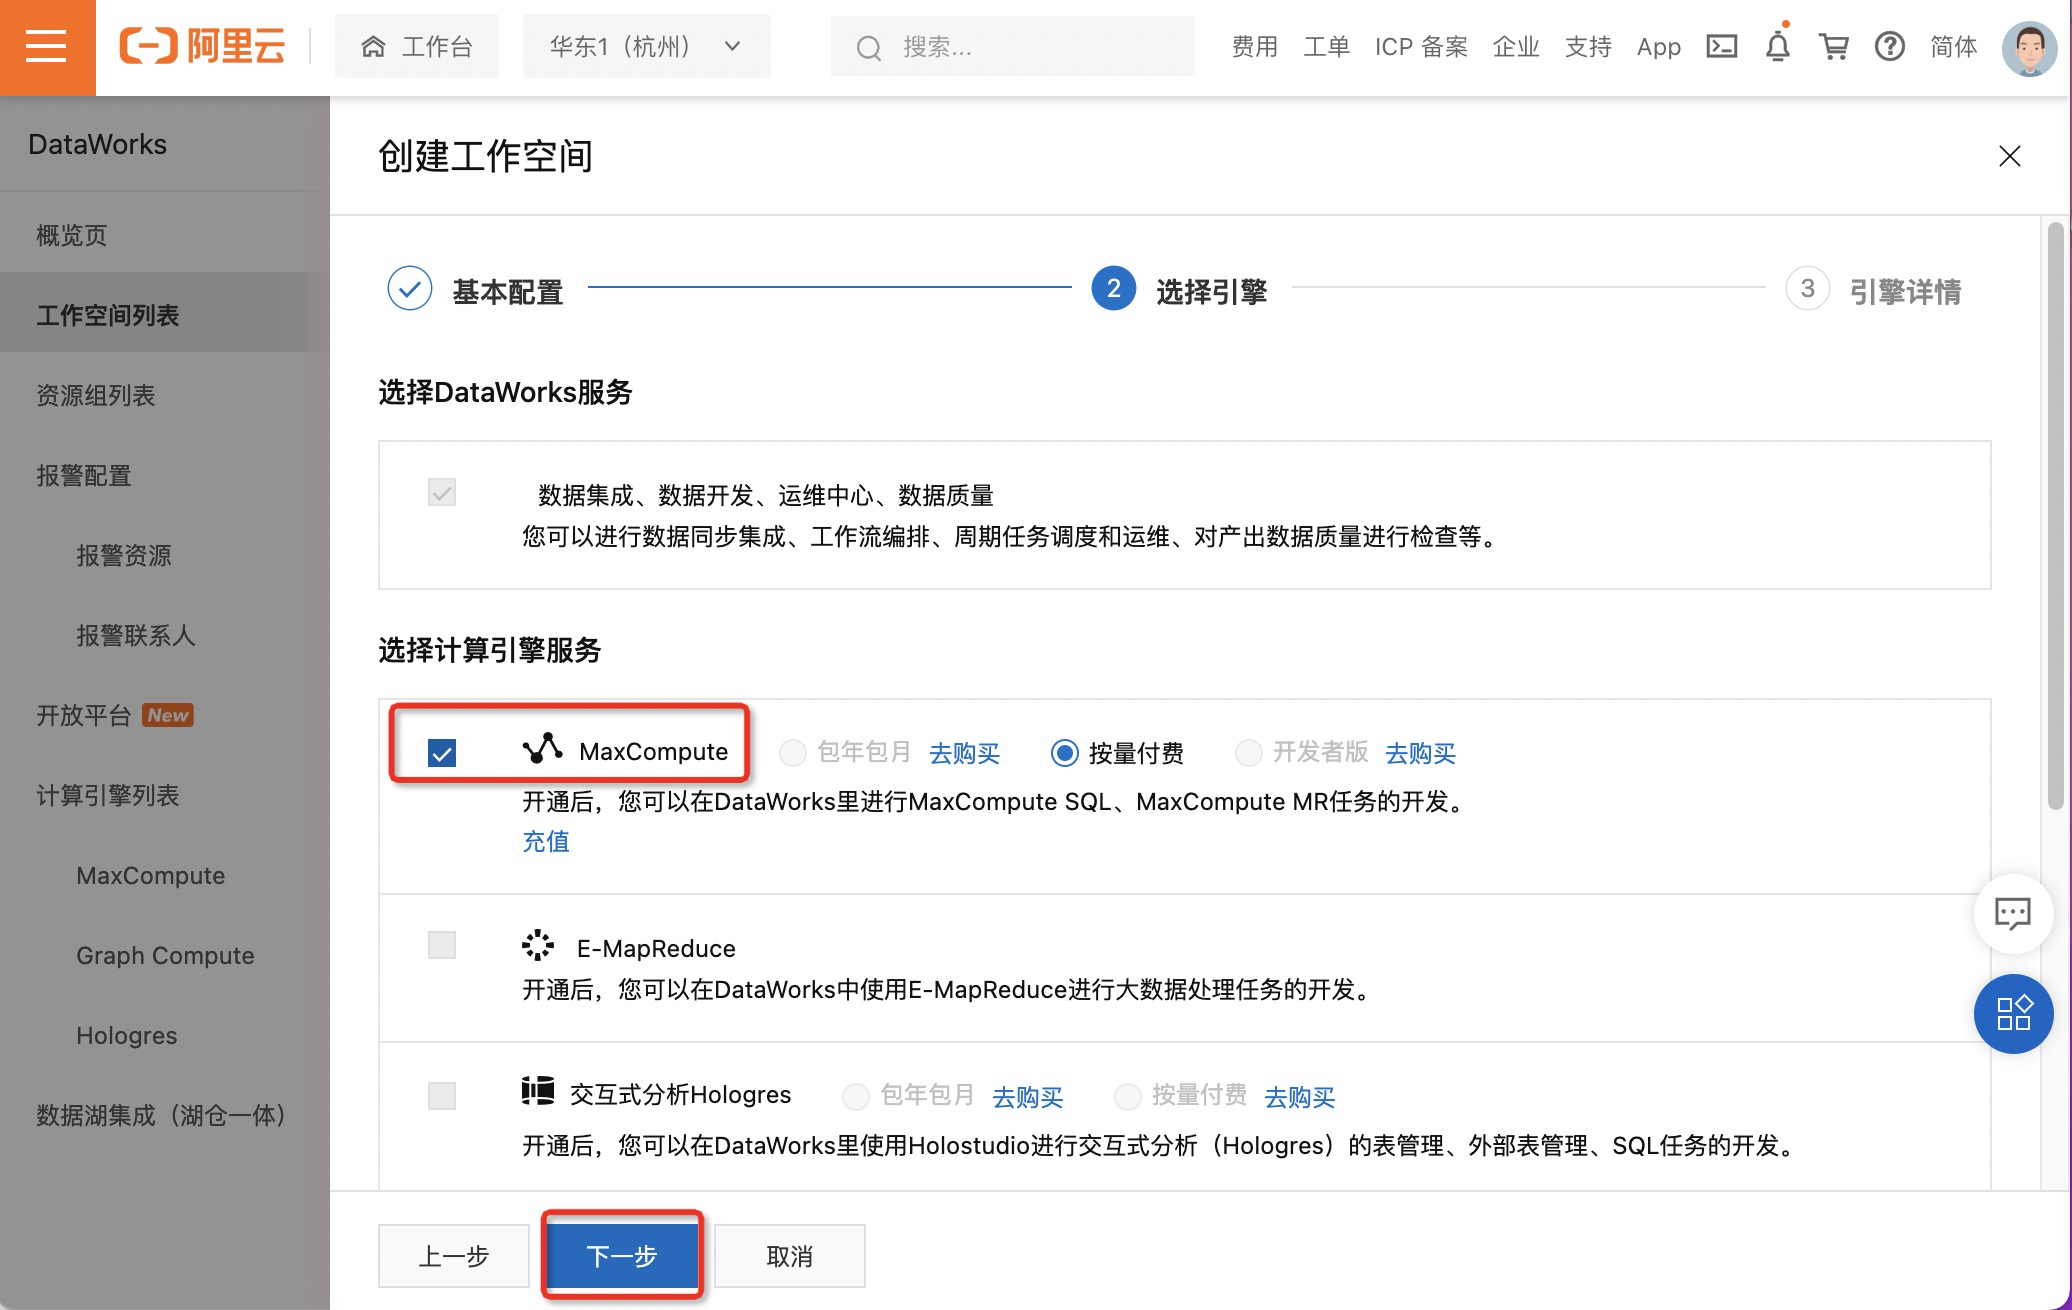Tick the Hologres interactive analysis checkbox
Screen dimensions: 2072x1310
(x=442, y=1095)
